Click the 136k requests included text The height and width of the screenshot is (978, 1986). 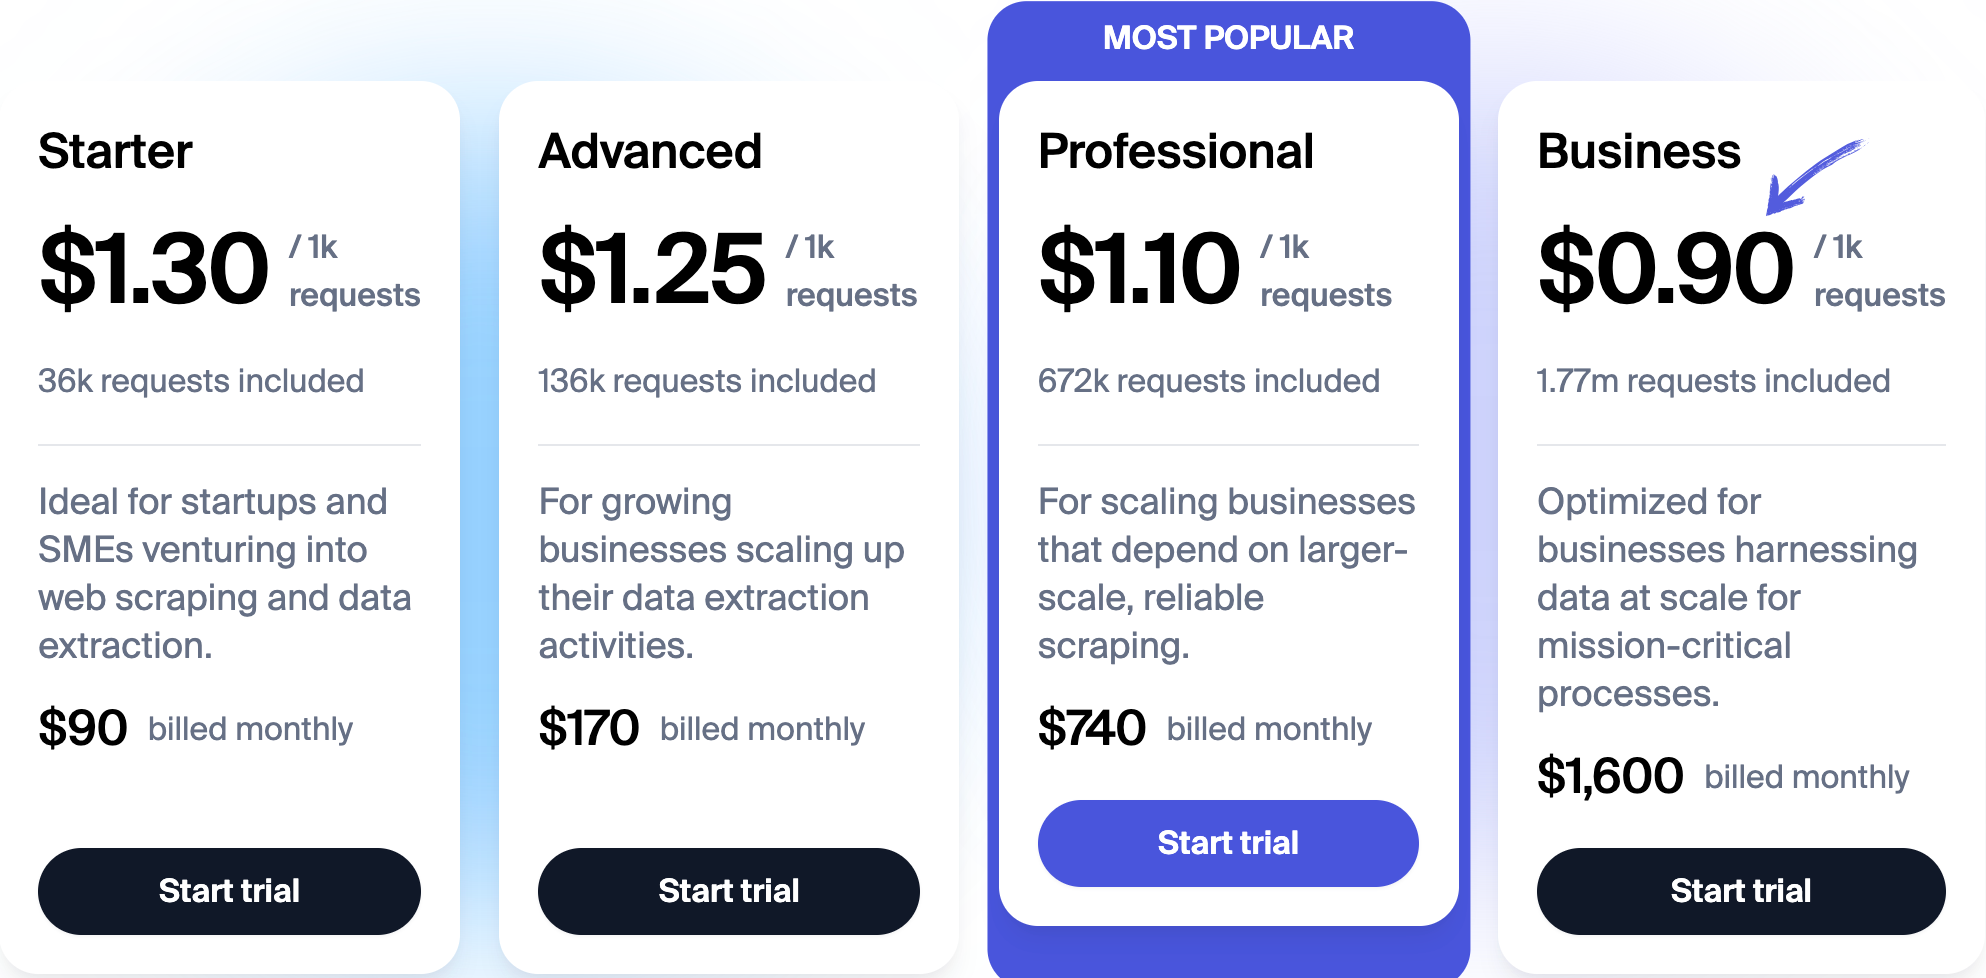click(707, 381)
